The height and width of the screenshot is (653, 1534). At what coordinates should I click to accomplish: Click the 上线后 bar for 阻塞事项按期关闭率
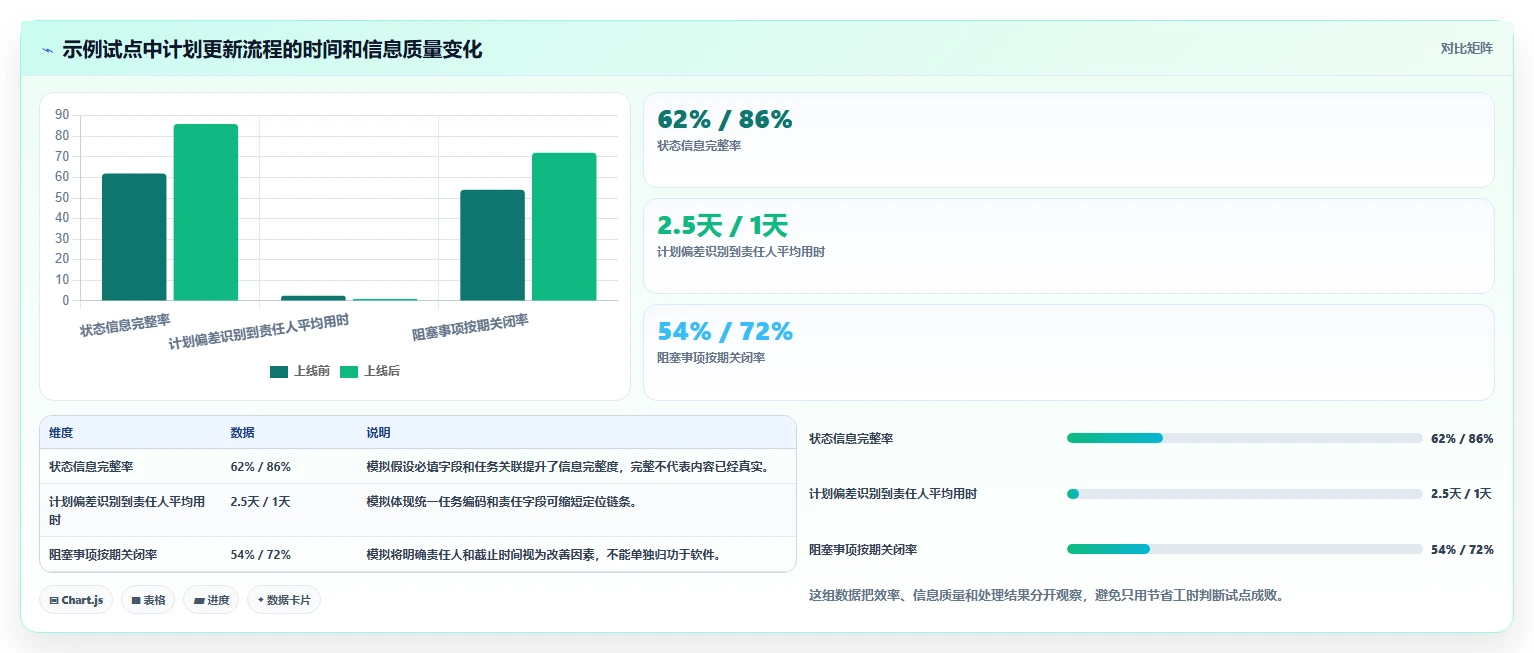564,226
